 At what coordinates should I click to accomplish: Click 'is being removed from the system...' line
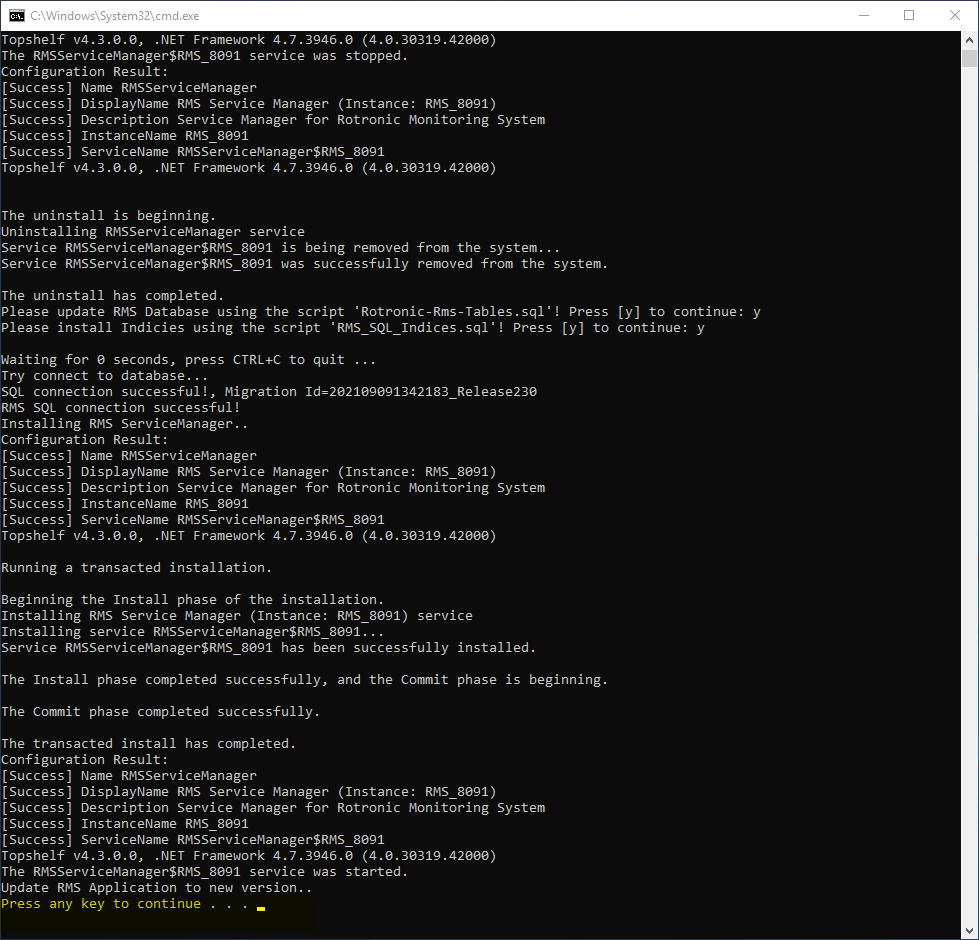(x=280, y=248)
